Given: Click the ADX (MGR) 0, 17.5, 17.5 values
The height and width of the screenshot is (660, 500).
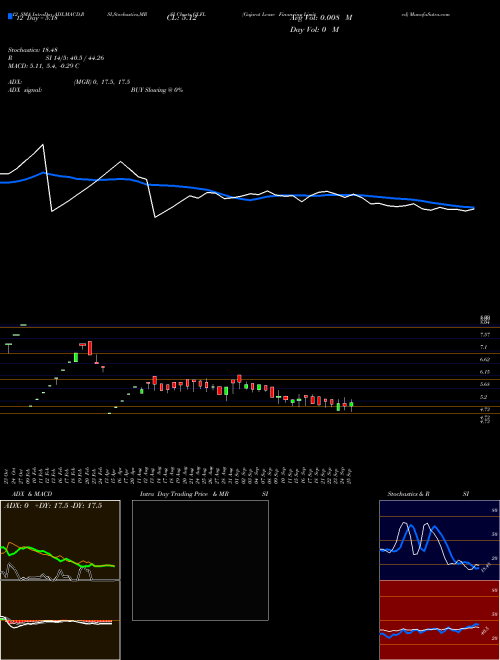Looking at the screenshot, I should (101, 82).
